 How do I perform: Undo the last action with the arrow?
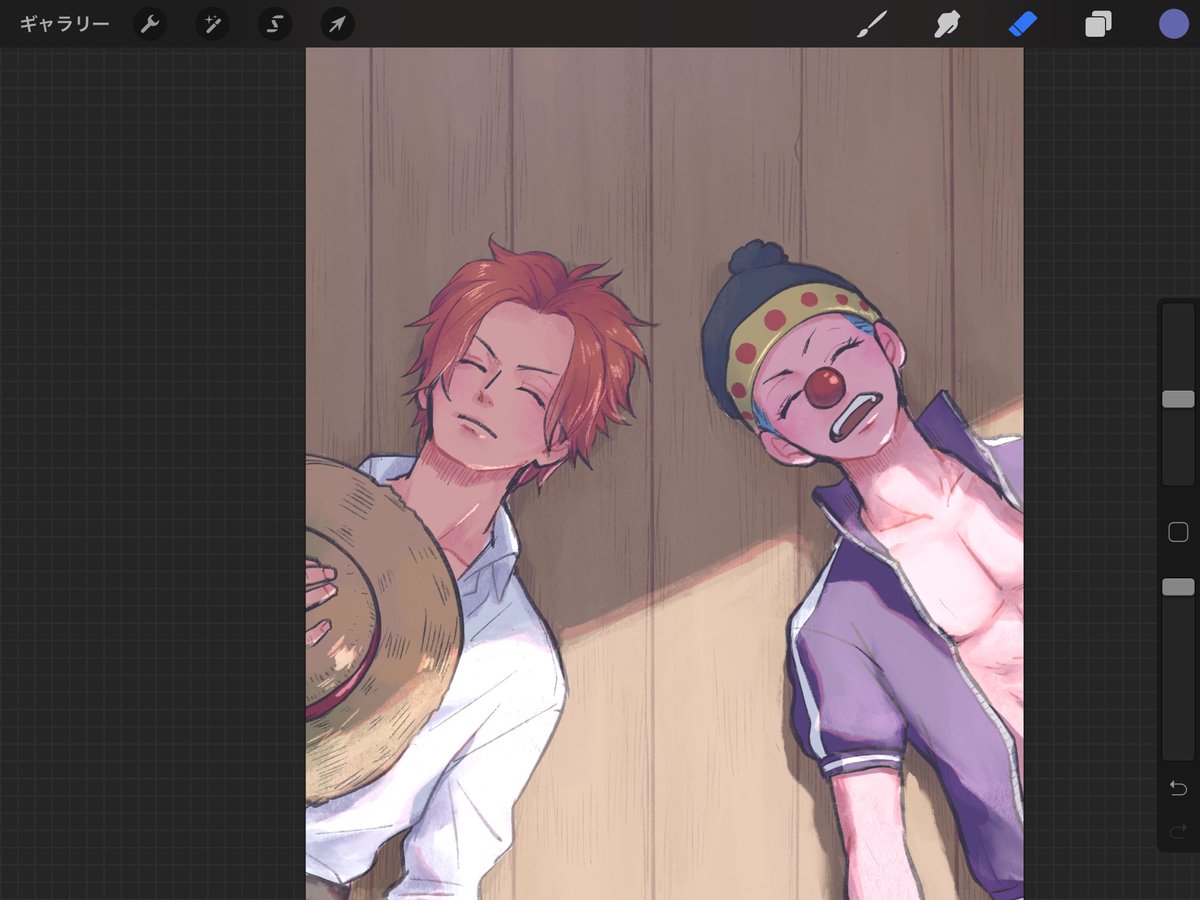pyautogui.click(x=1178, y=789)
